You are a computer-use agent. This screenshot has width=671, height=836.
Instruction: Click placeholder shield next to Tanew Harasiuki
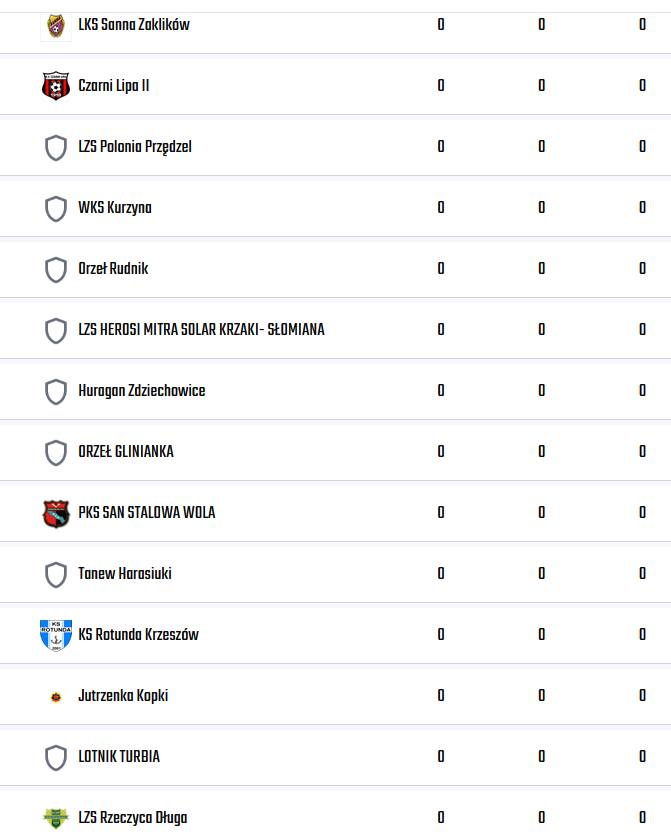click(56, 574)
